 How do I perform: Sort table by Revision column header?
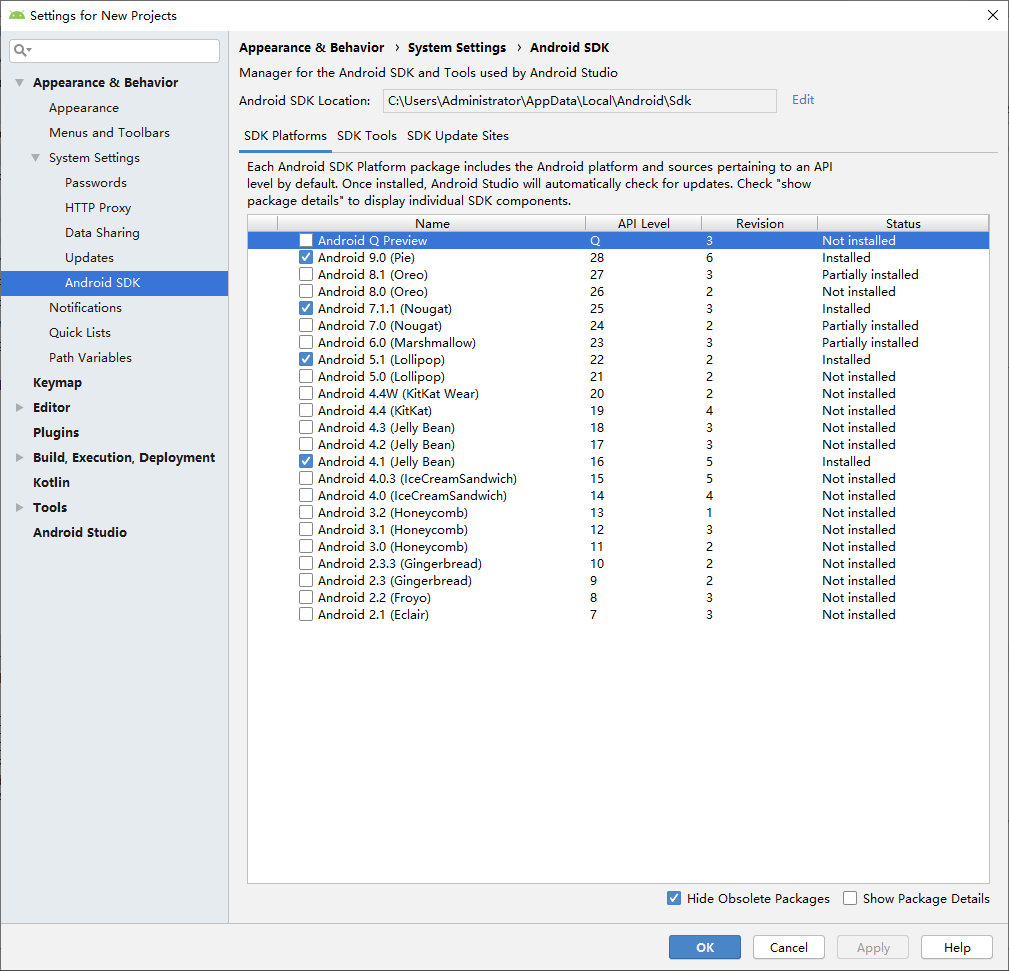[x=759, y=223]
